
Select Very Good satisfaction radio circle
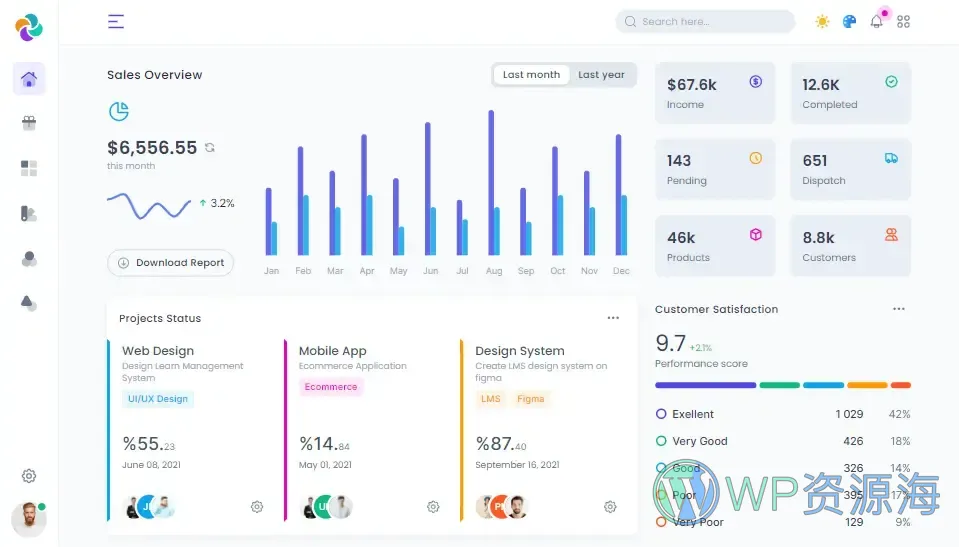[661, 441]
